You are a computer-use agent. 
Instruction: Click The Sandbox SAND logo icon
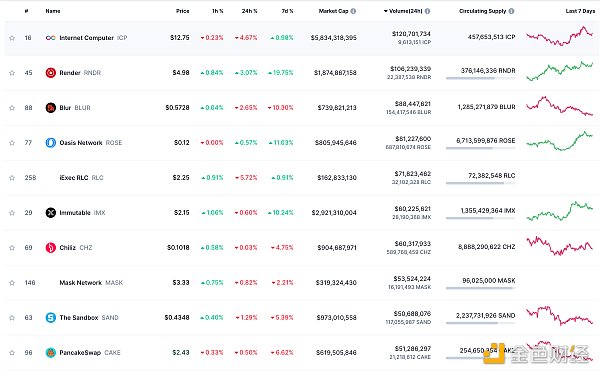[51, 318]
